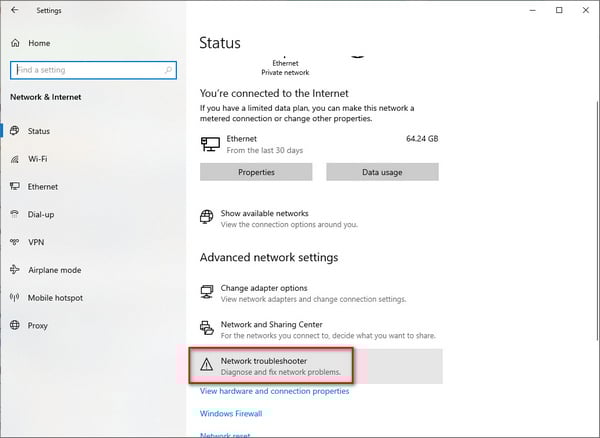Click the search magnifier icon
The height and width of the screenshot is (438, 600).
(x=168, y=70)
